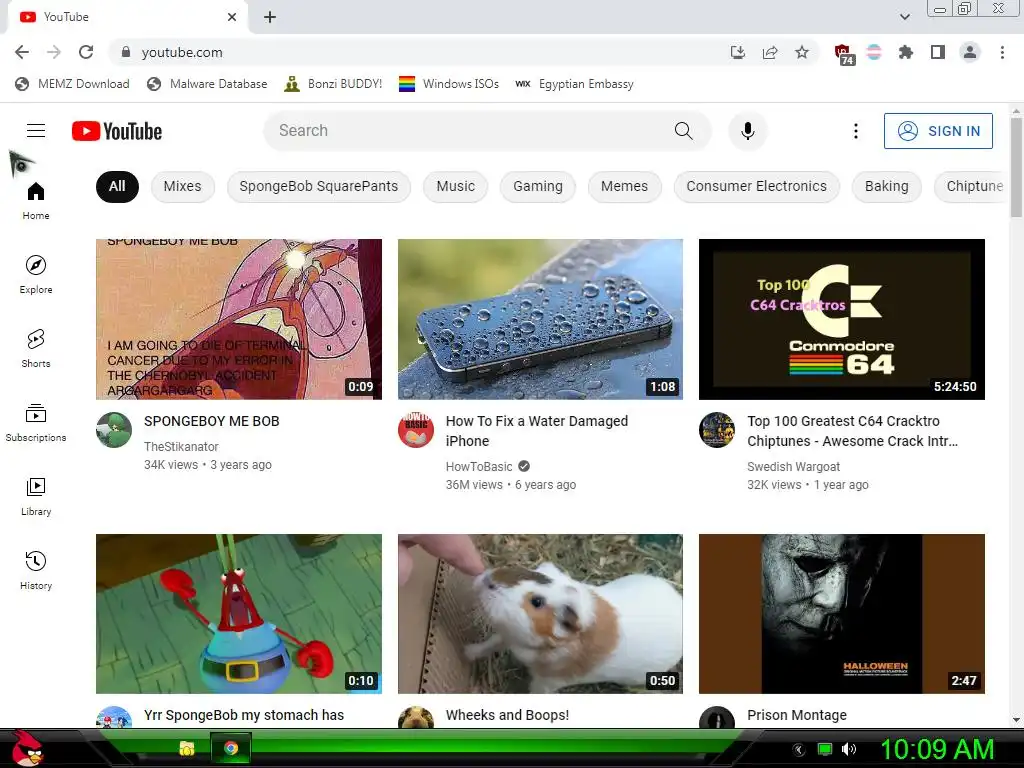Click the volume speaker tray icon
This screenshot has width=1024, height=768.
[848, 749]
